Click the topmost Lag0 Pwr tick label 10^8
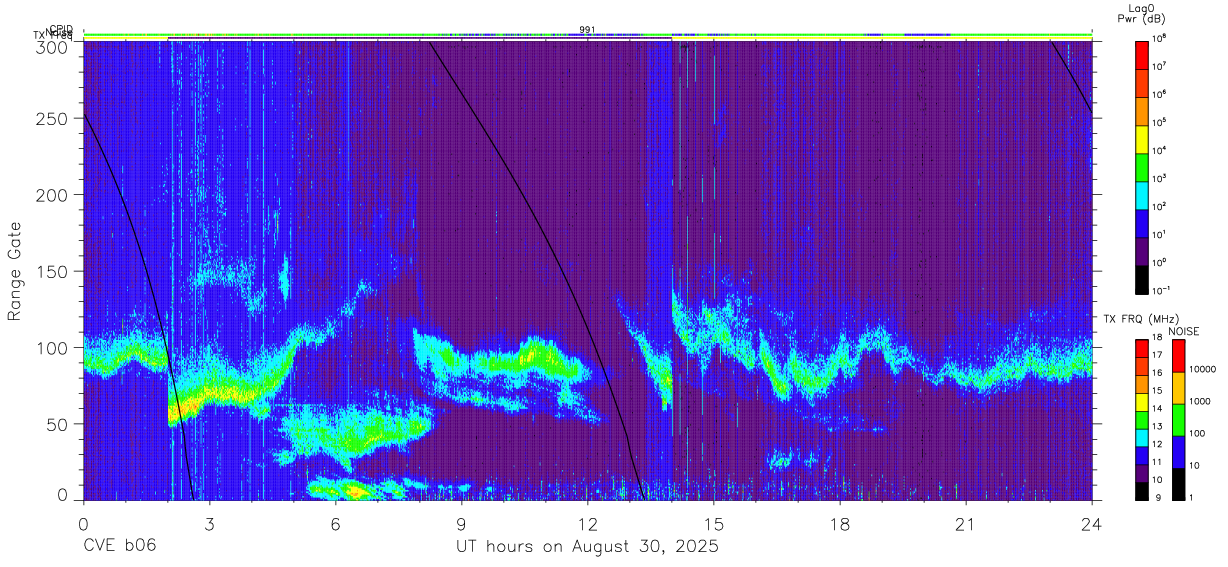The height and width of the screenshot is (567, 1228). [1160, 38]
